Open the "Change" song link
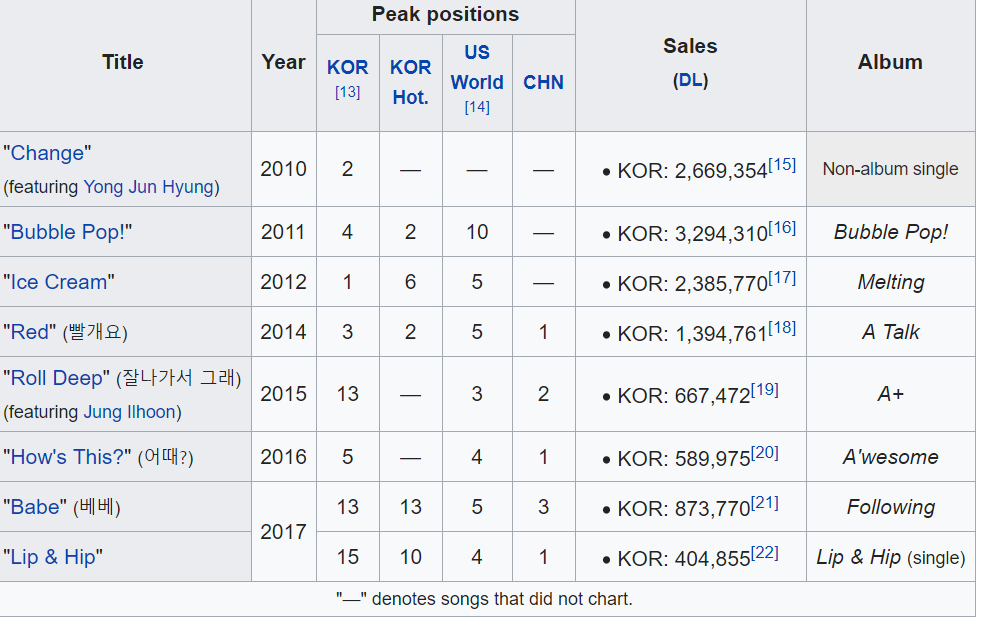The width and height of the screenshot is (991, 629). (x=47, y=153)
